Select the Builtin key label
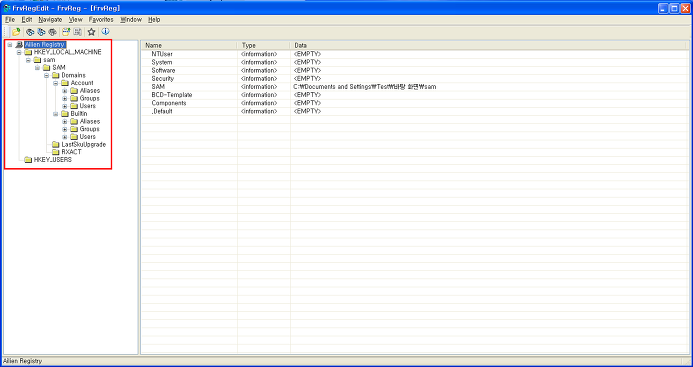Viewport: 693px width, 367px height. pyautogui.click(x=79, y=114)
